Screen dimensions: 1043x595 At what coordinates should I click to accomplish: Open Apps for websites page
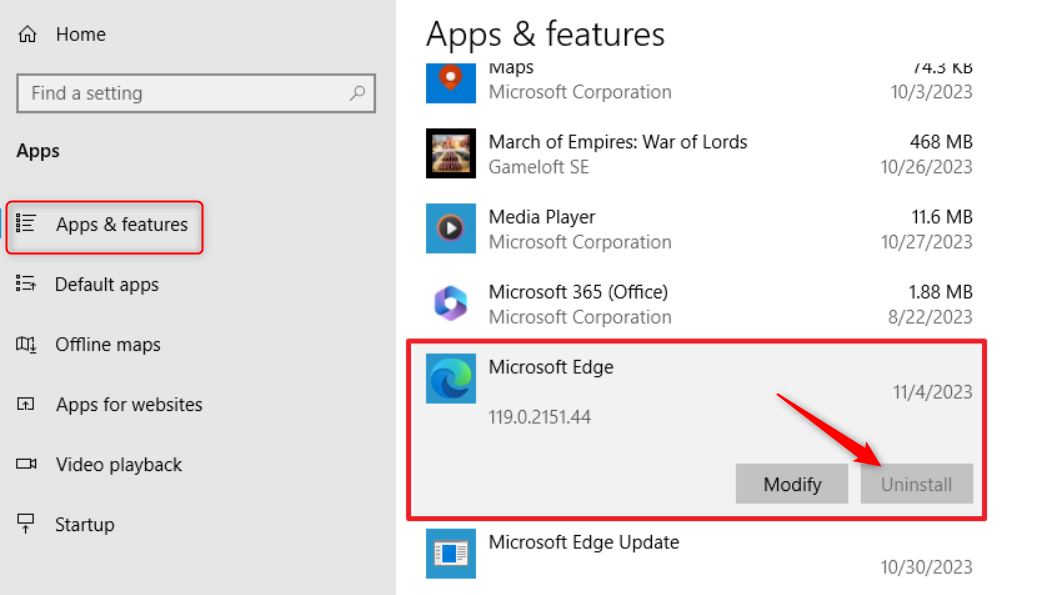(128, 405)
